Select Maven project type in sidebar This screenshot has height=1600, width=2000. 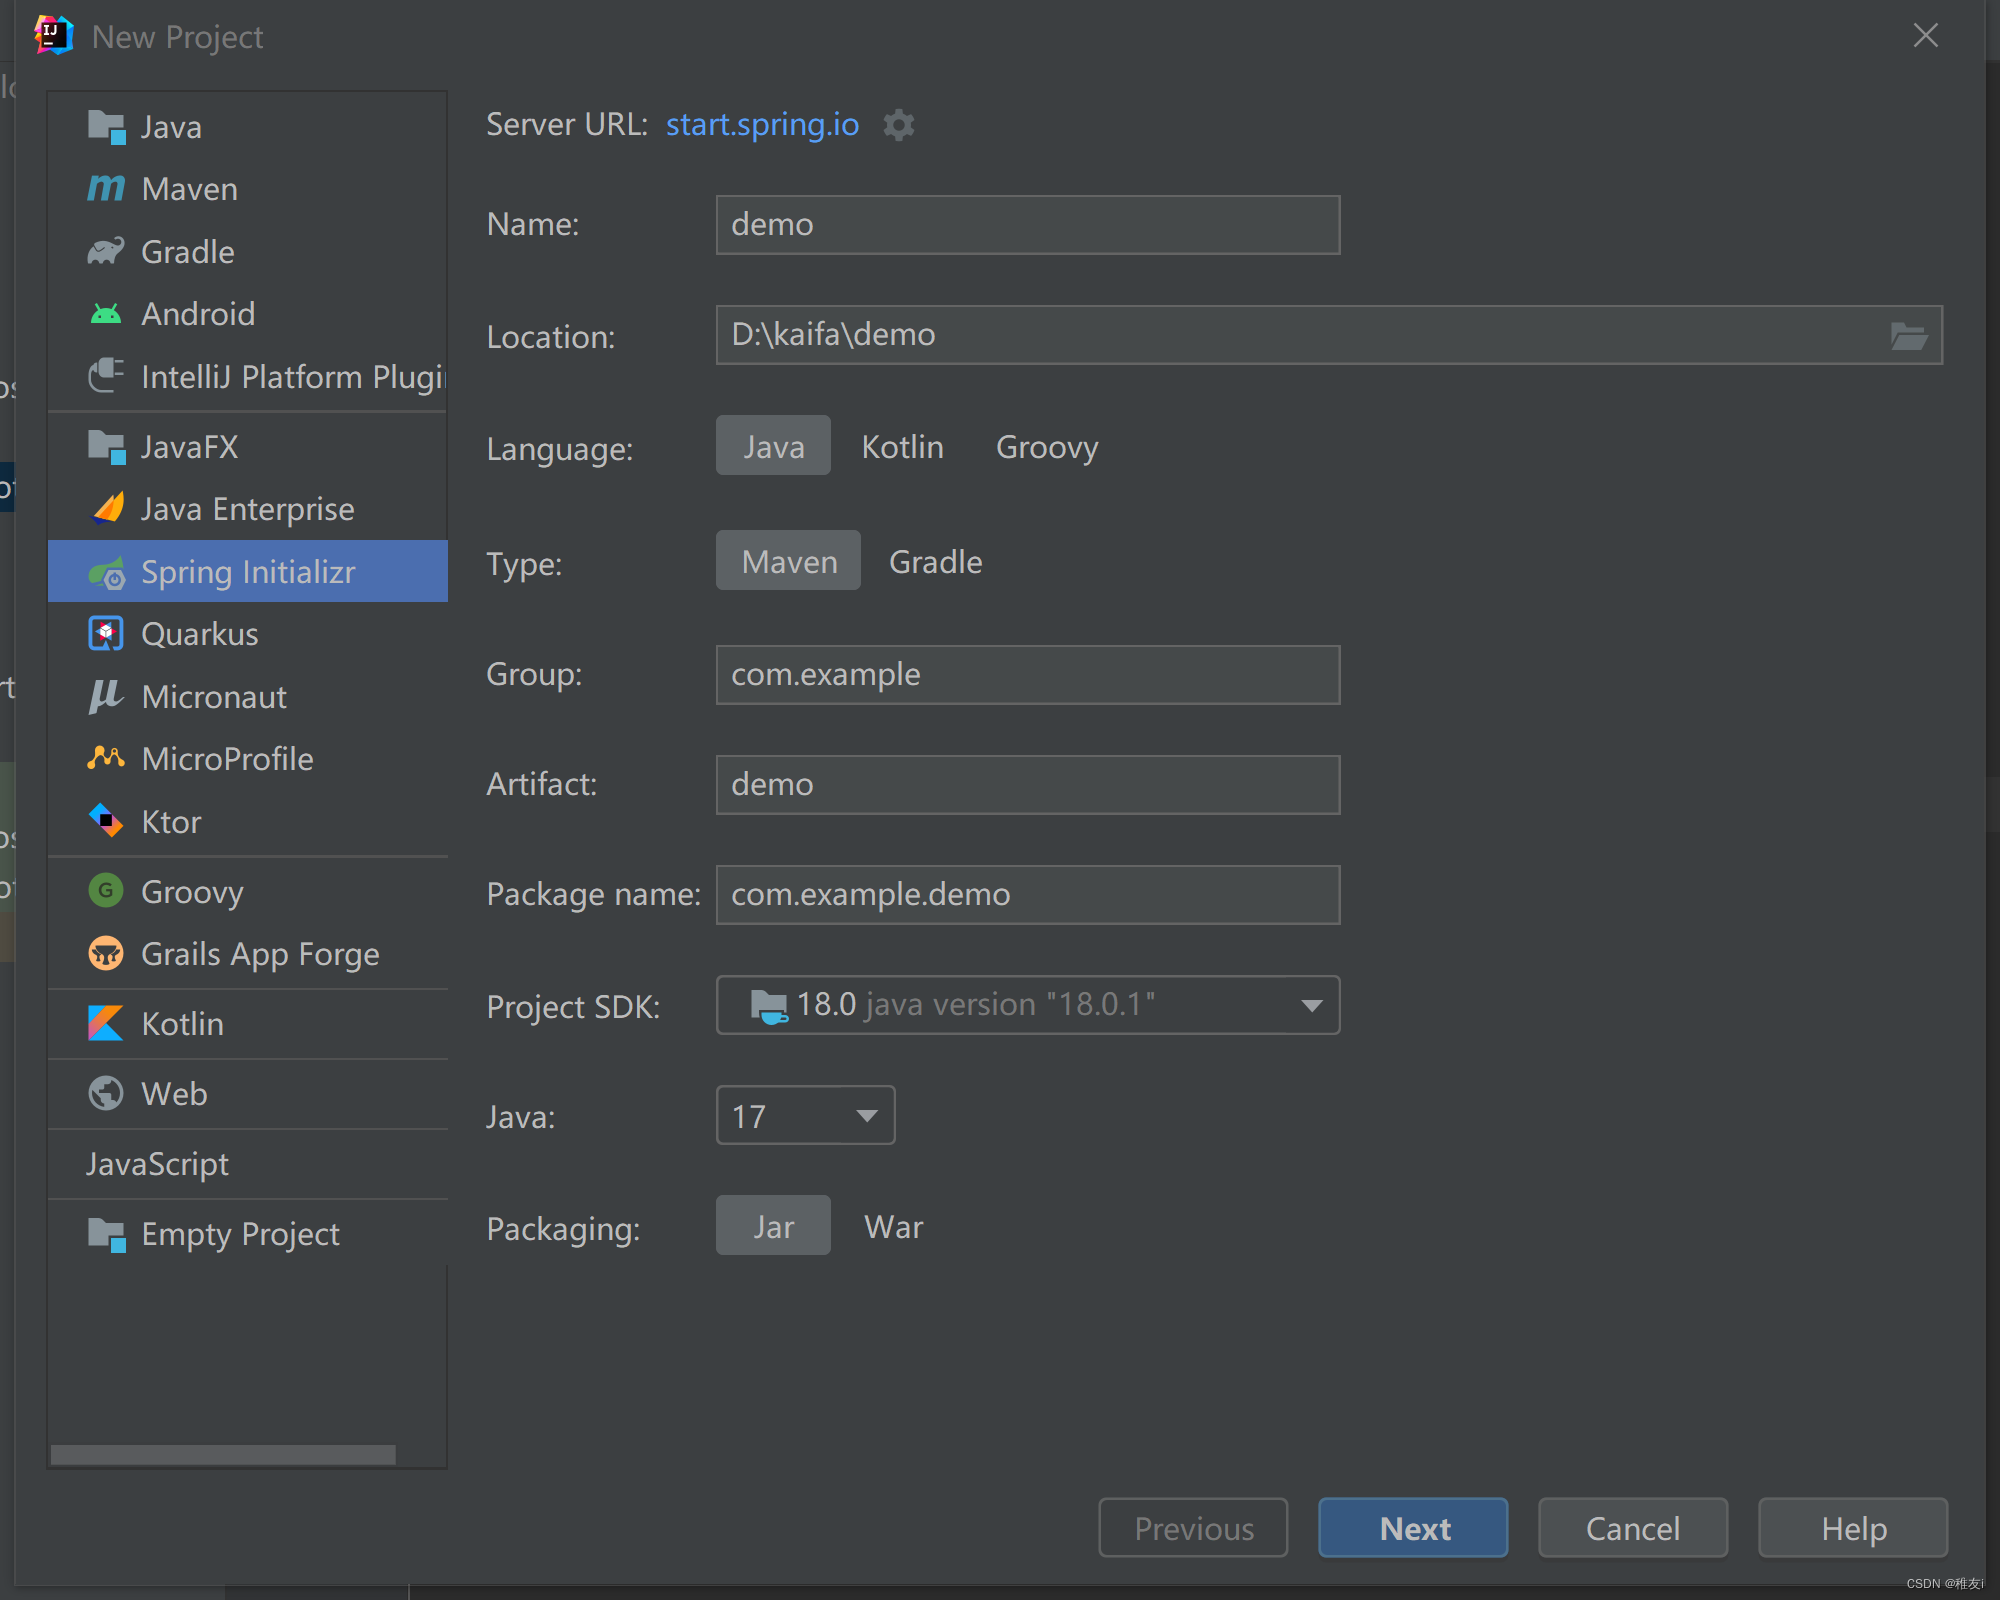pyautogui.click(x=247, y=189)
